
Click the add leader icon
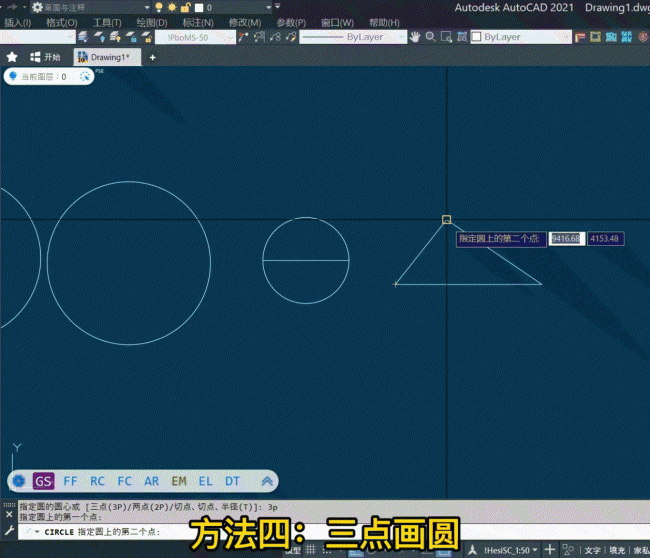click(260, 37)
